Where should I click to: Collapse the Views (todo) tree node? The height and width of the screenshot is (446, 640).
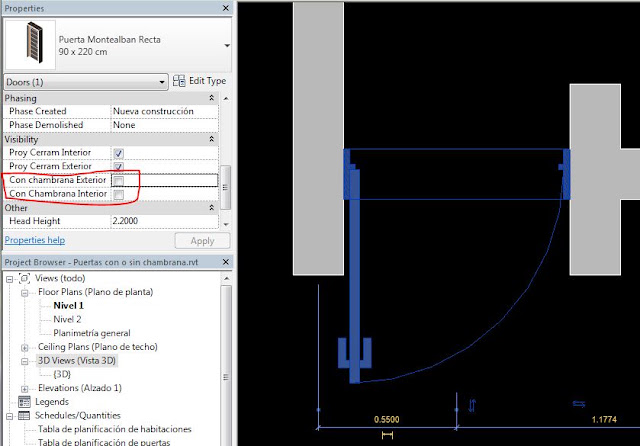(9, 279)
